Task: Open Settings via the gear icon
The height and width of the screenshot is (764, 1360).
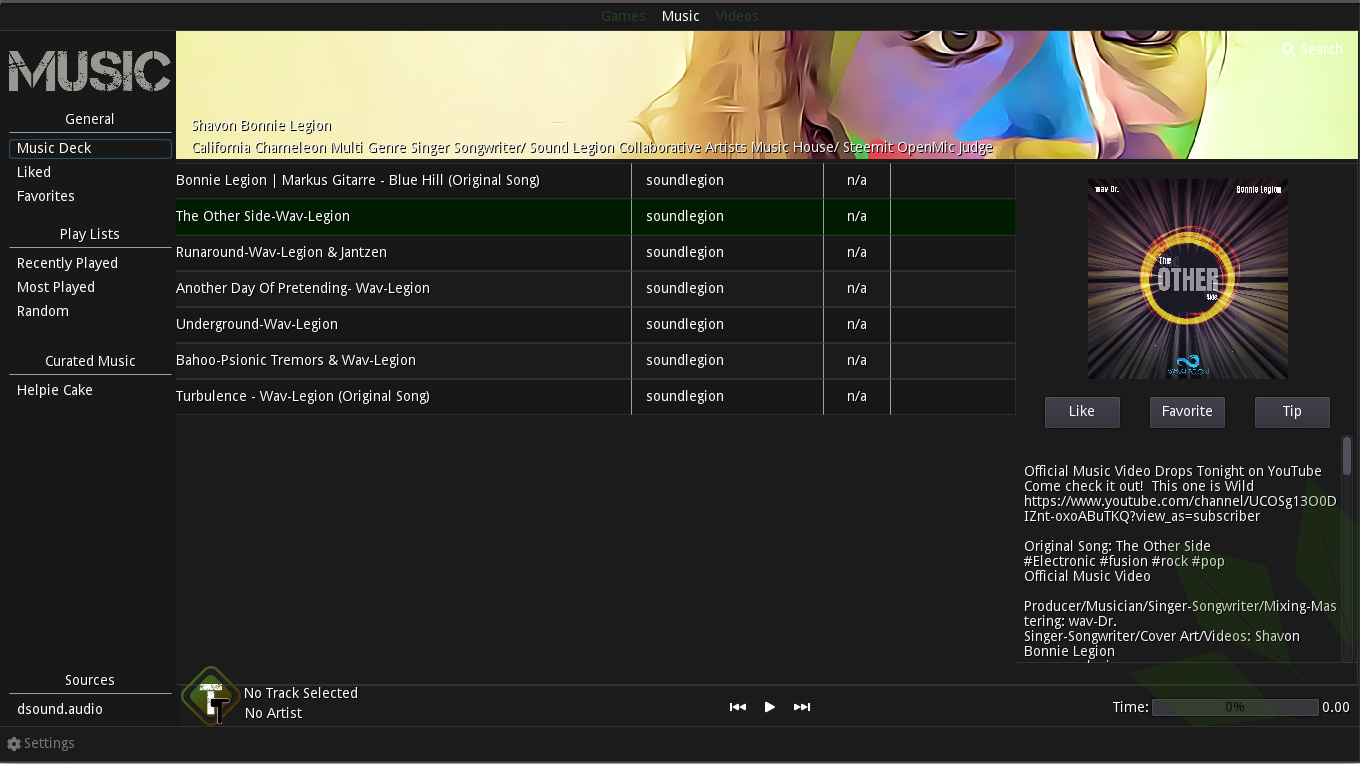Action: coord(14,744)
